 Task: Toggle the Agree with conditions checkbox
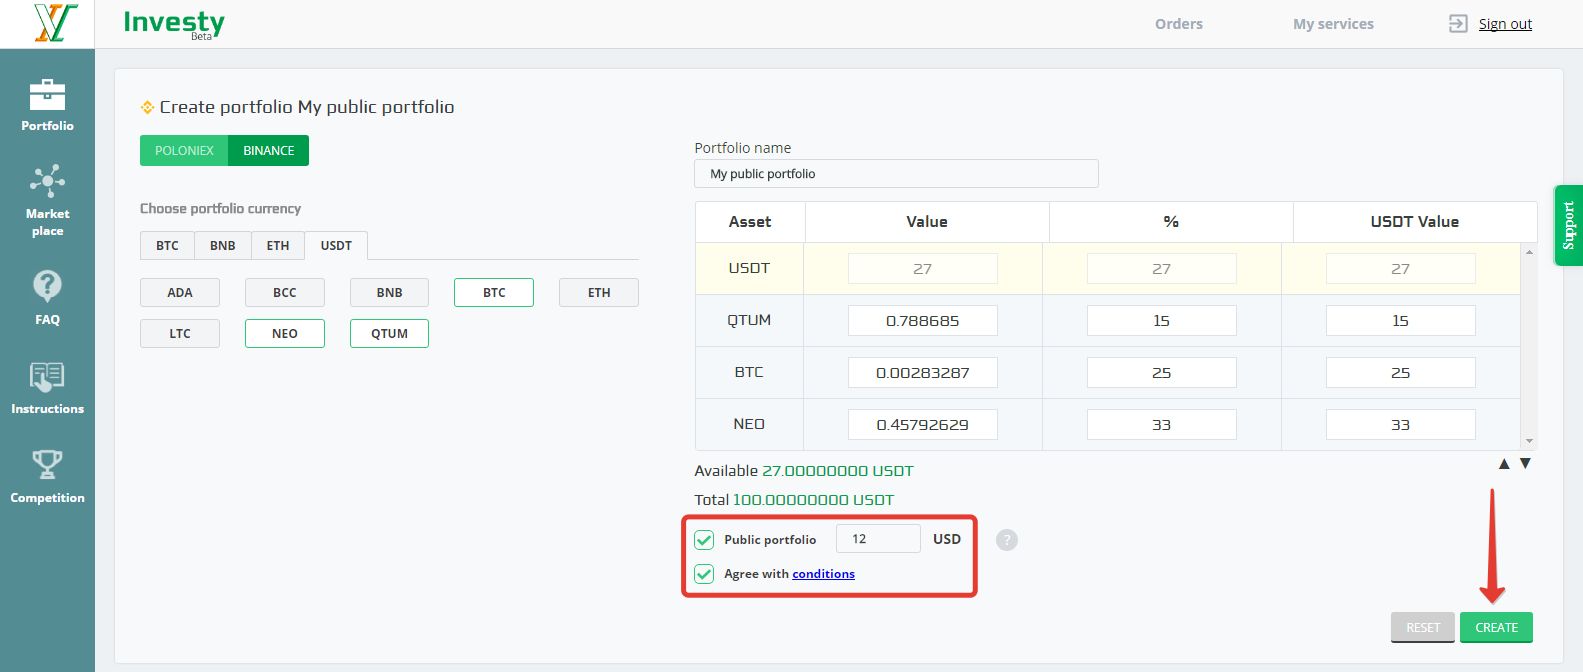pyautogui.click(x=704, y=574)
